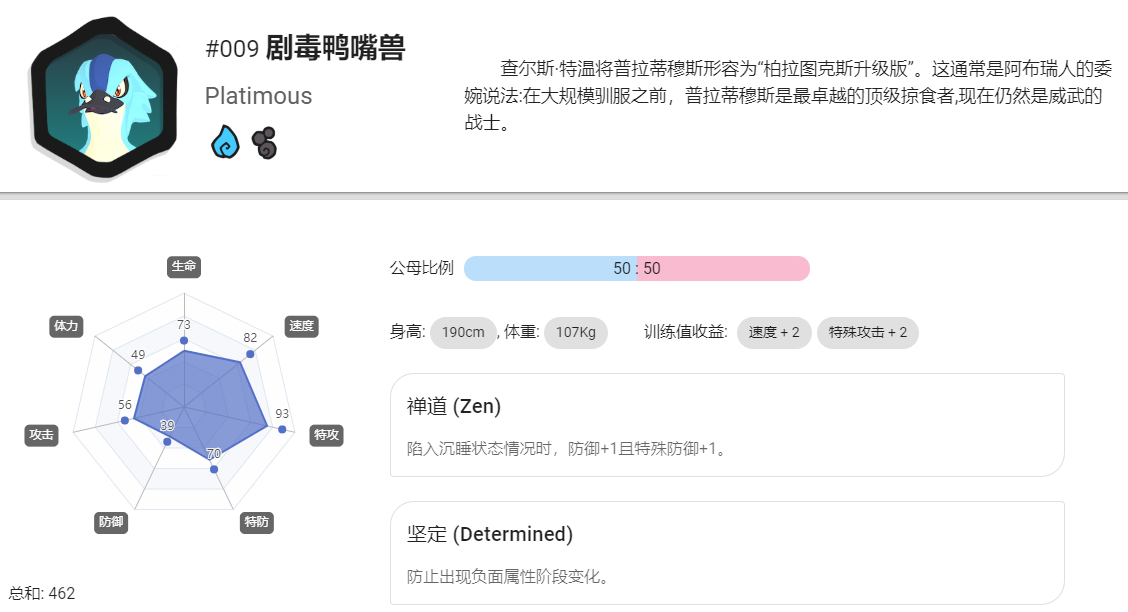Click the pink female ratio bar segment
This screenshot has width=1128, height=612.
pyautogui.click(x=724, y=268)
